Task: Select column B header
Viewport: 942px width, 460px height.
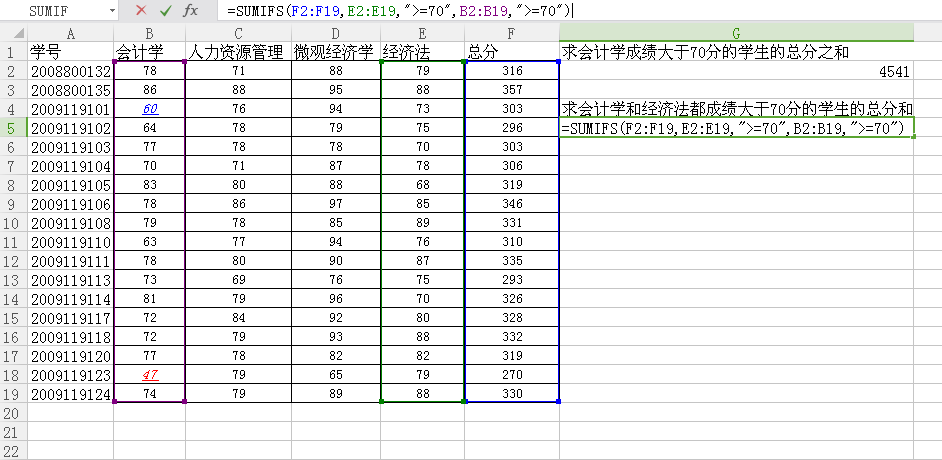Action: 150,33
